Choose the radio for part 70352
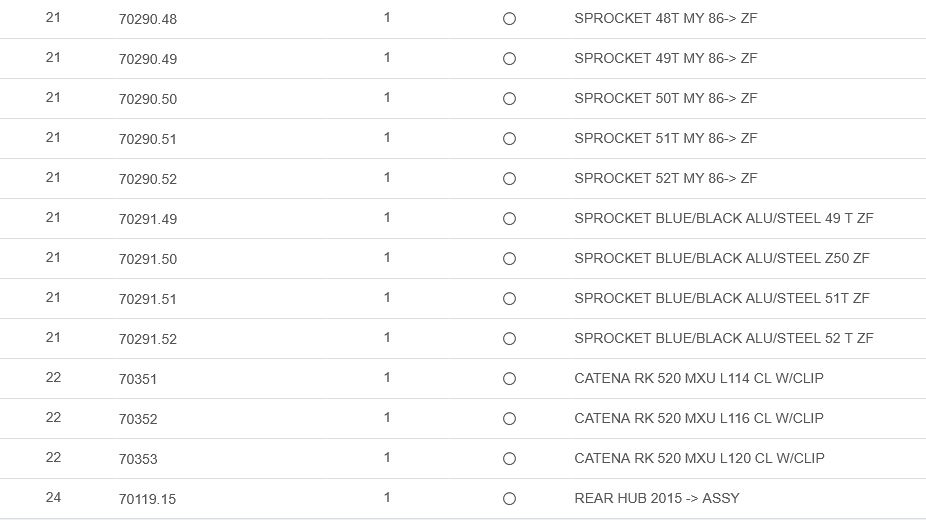This screenshot has height=520, width=926. (x=509, y=419)
